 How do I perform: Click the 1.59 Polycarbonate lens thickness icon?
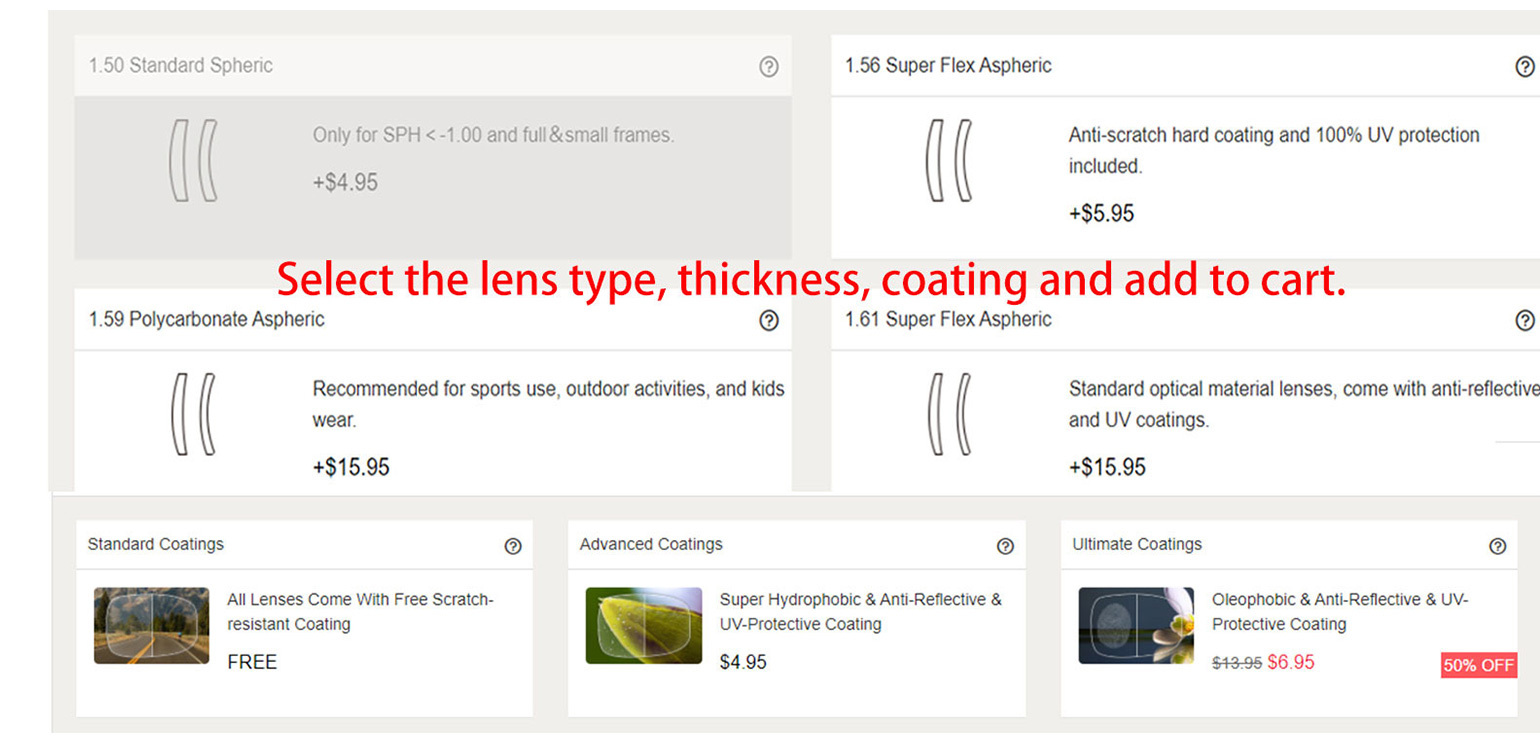click(193, 414)
